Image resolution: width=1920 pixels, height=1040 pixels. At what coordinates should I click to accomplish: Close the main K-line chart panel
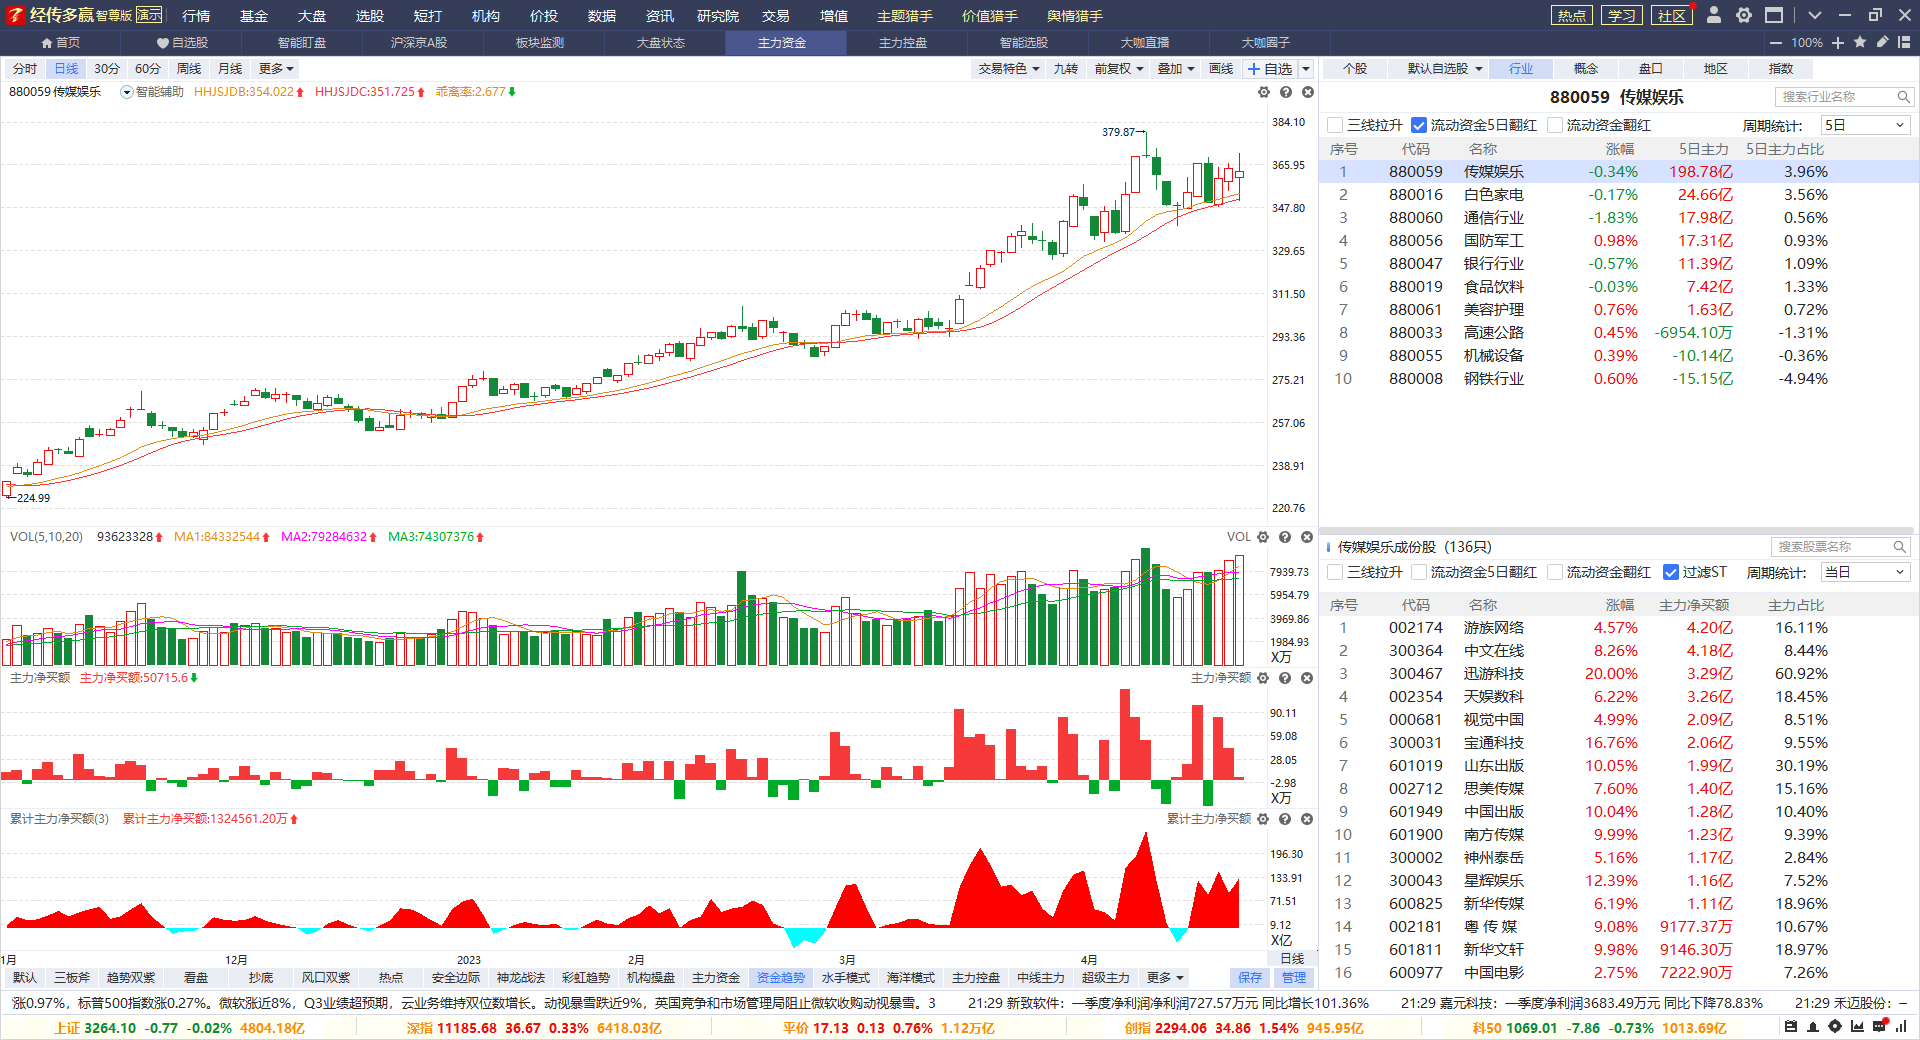pyautogui.click(x=1307, y=92)
